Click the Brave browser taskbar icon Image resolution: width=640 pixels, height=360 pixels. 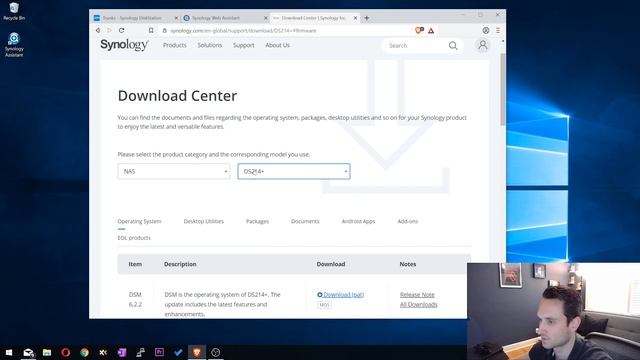tap(197, 353)
